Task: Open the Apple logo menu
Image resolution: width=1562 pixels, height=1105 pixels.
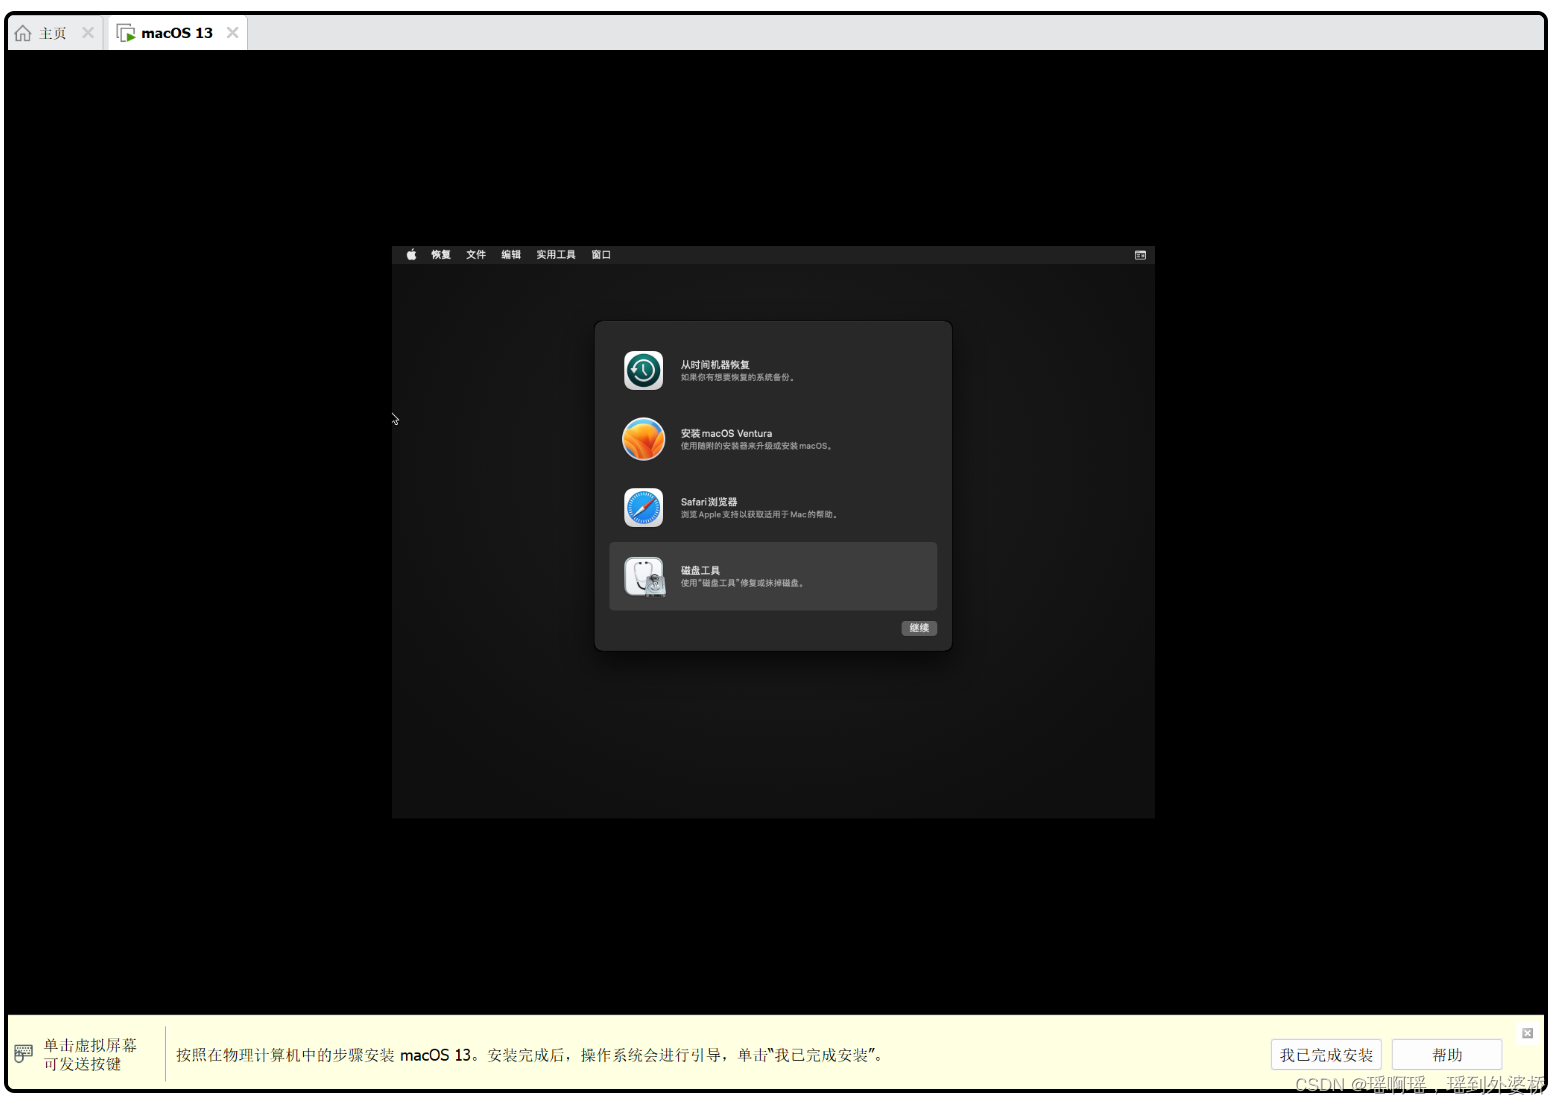Action: coord(411,255)
